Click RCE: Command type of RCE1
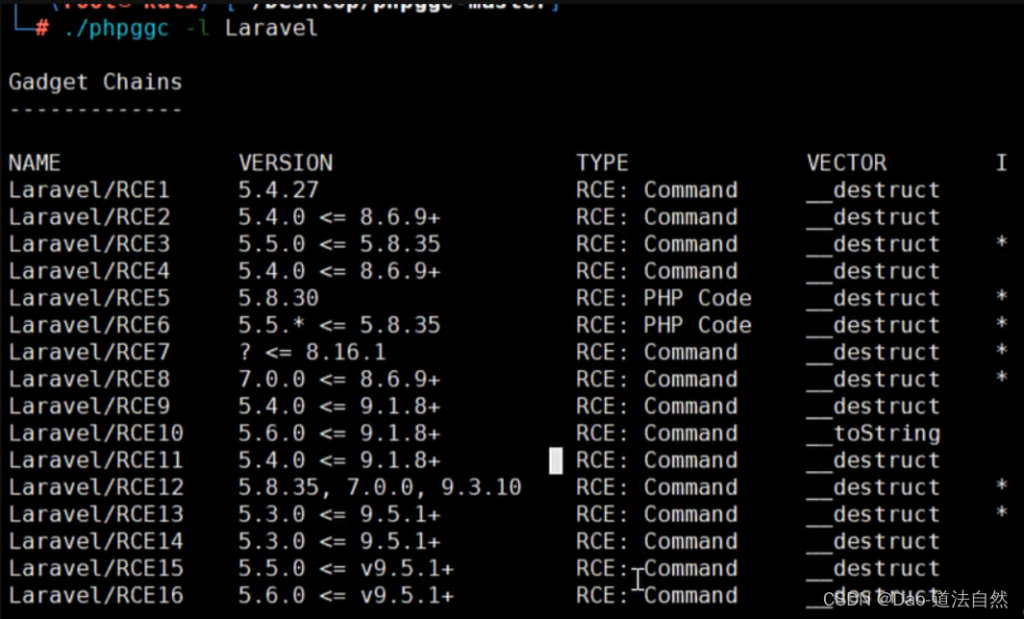 [x=657, y=190]
